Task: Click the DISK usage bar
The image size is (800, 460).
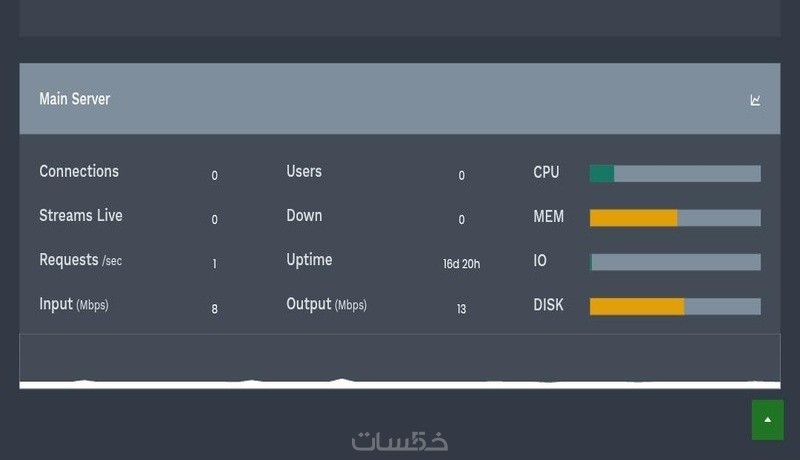Action: pos(675,306)
